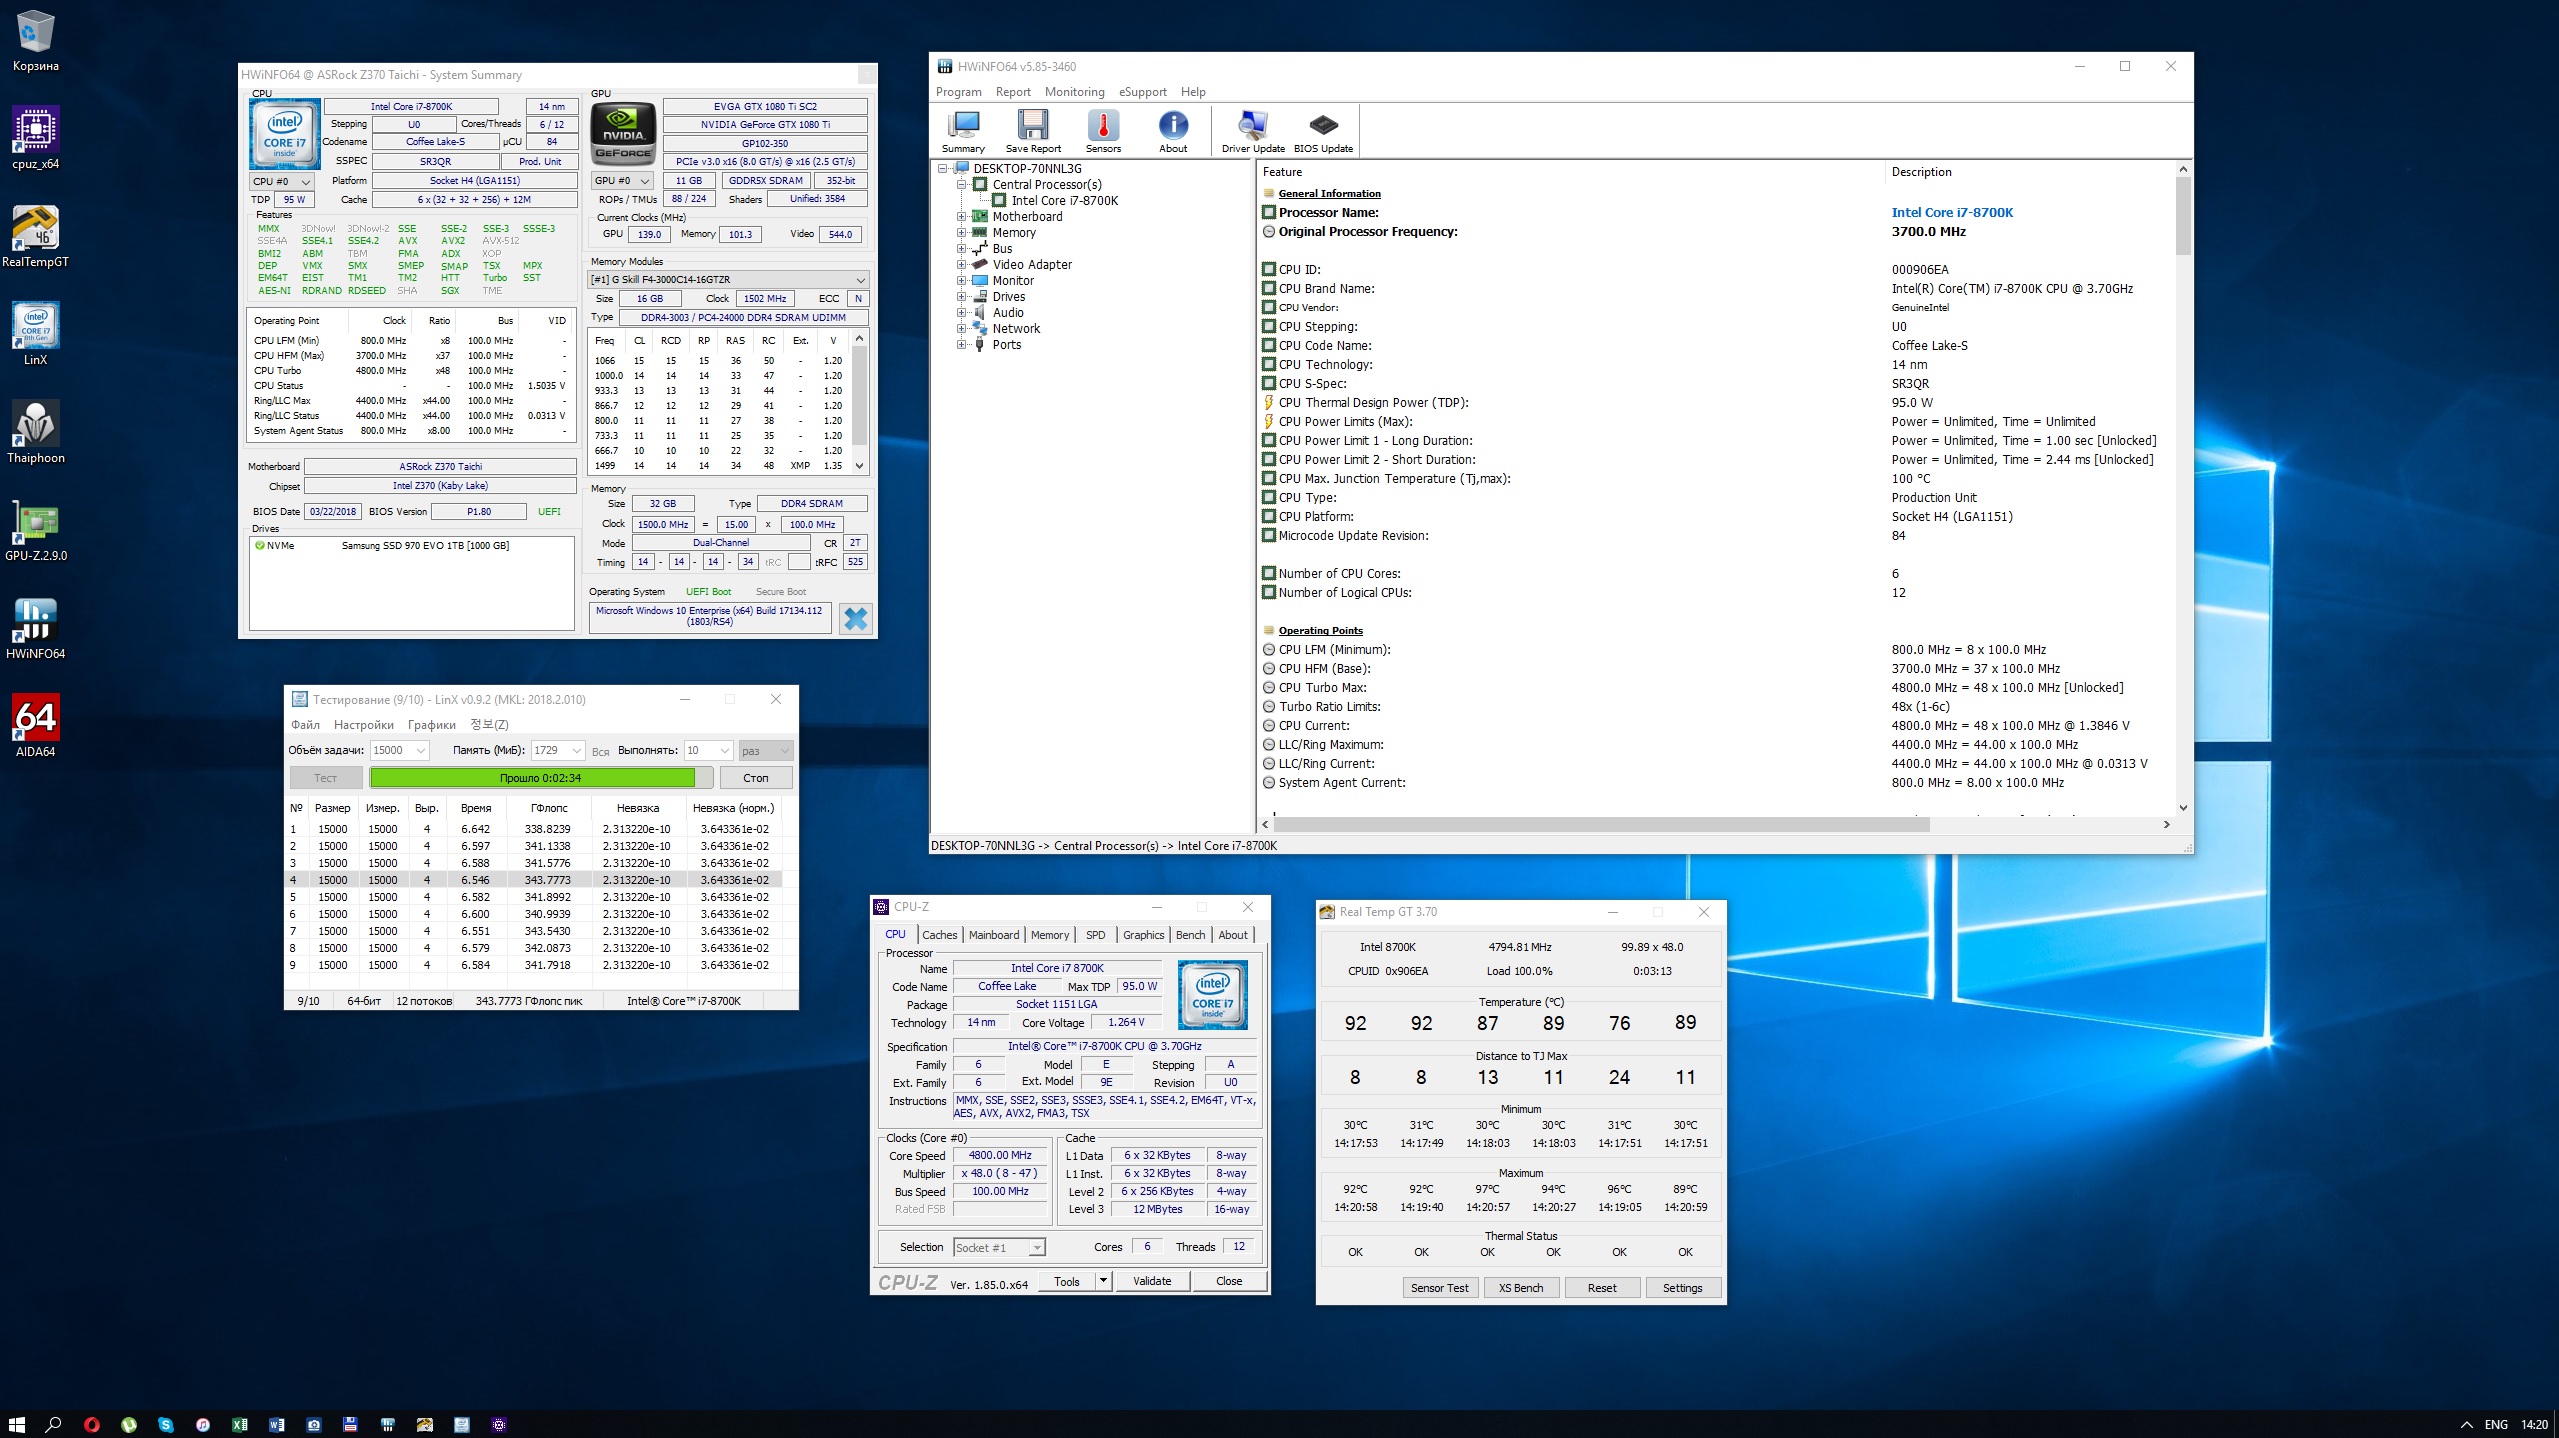Click the horizontal scrollbar in HWiNFO64 details
The height and width of the screenshot is (1438, 2559).
click(x=1600, y=825)
